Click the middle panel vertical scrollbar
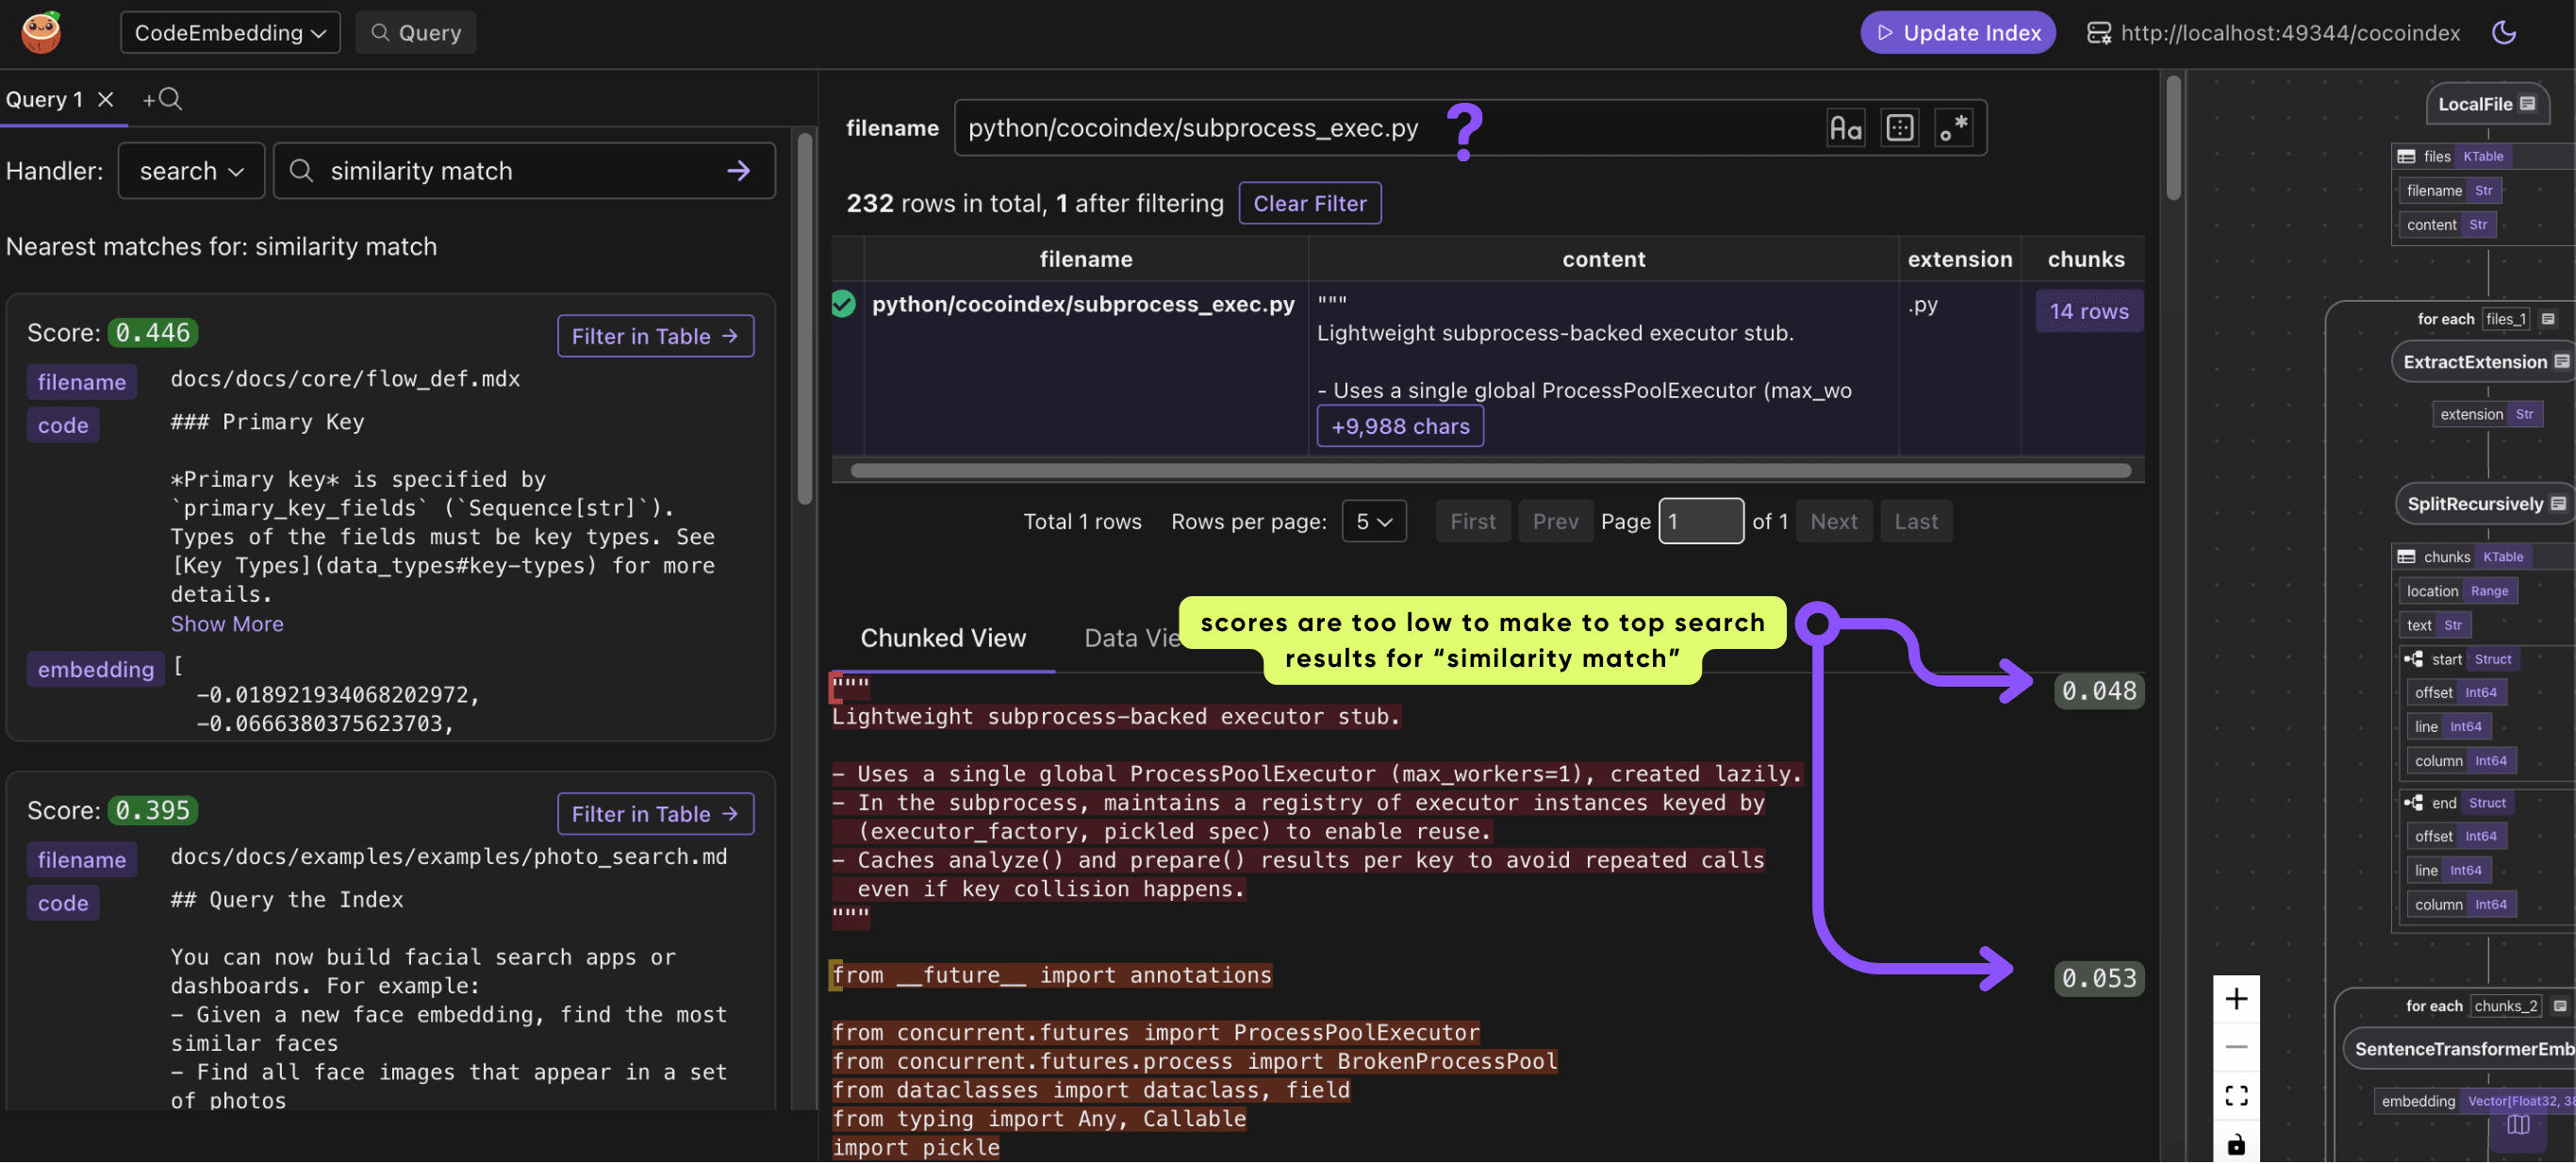Screen dimensions: 2576x1164 pyautogui.click(x=2173, y=138)
